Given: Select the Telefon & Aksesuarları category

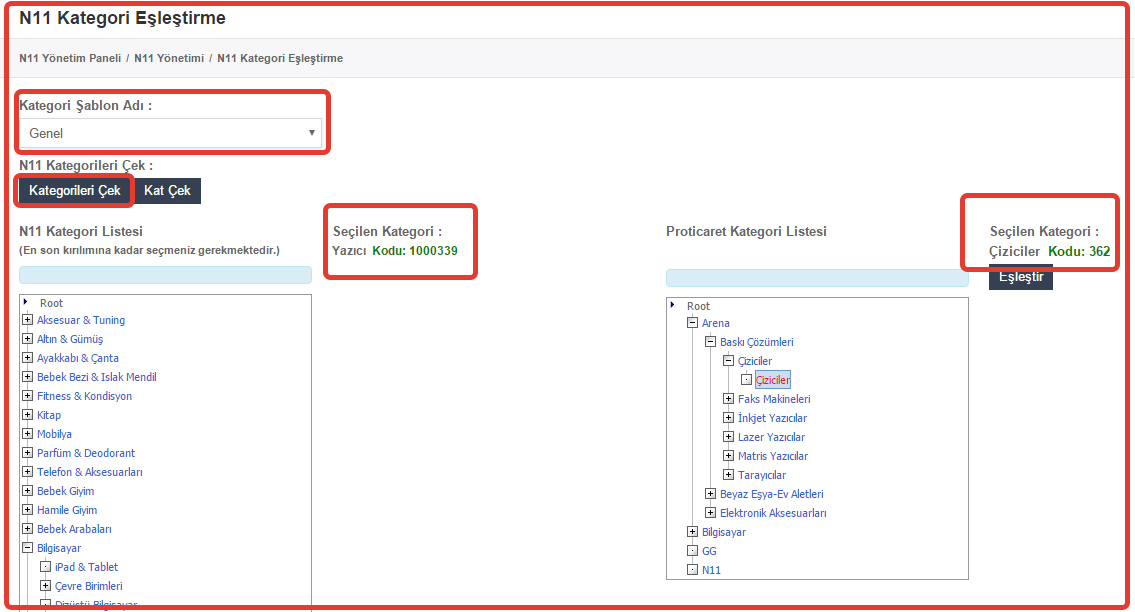Looking at the screenshot, I should (90, 472).
